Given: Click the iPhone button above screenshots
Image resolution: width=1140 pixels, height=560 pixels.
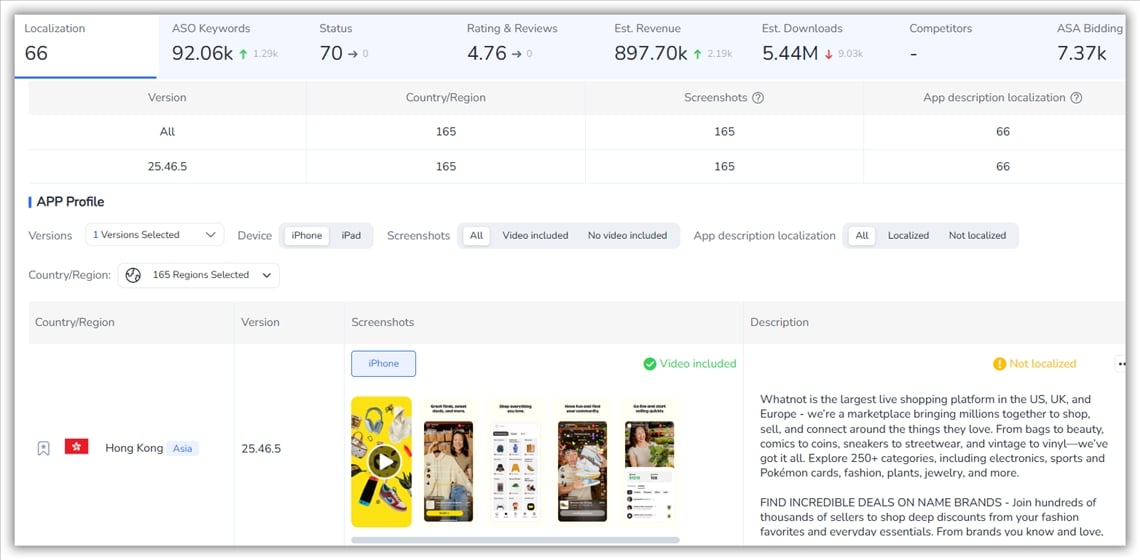Looking at the screenshot, I should click(383, 364).
